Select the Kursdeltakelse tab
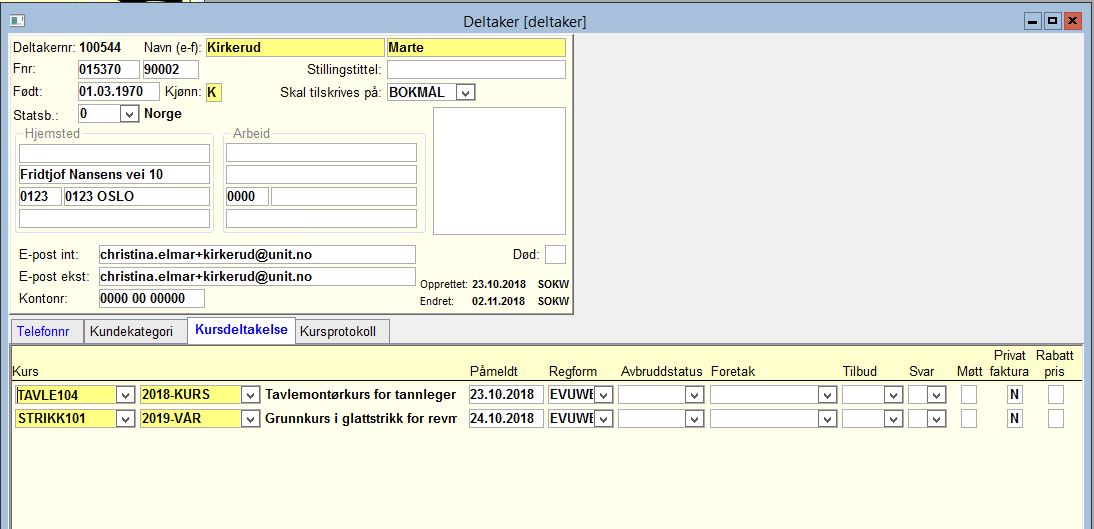 click(241, 329)
